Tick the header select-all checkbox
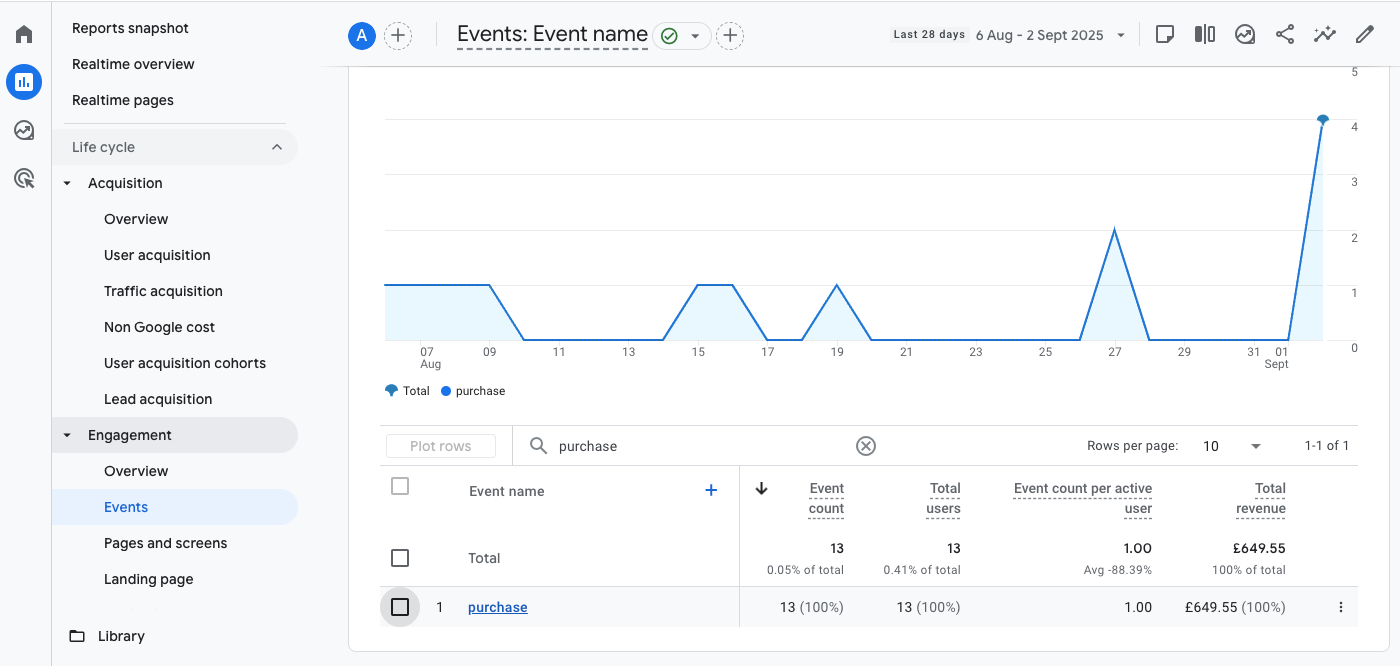 click(x=400, y=486)
